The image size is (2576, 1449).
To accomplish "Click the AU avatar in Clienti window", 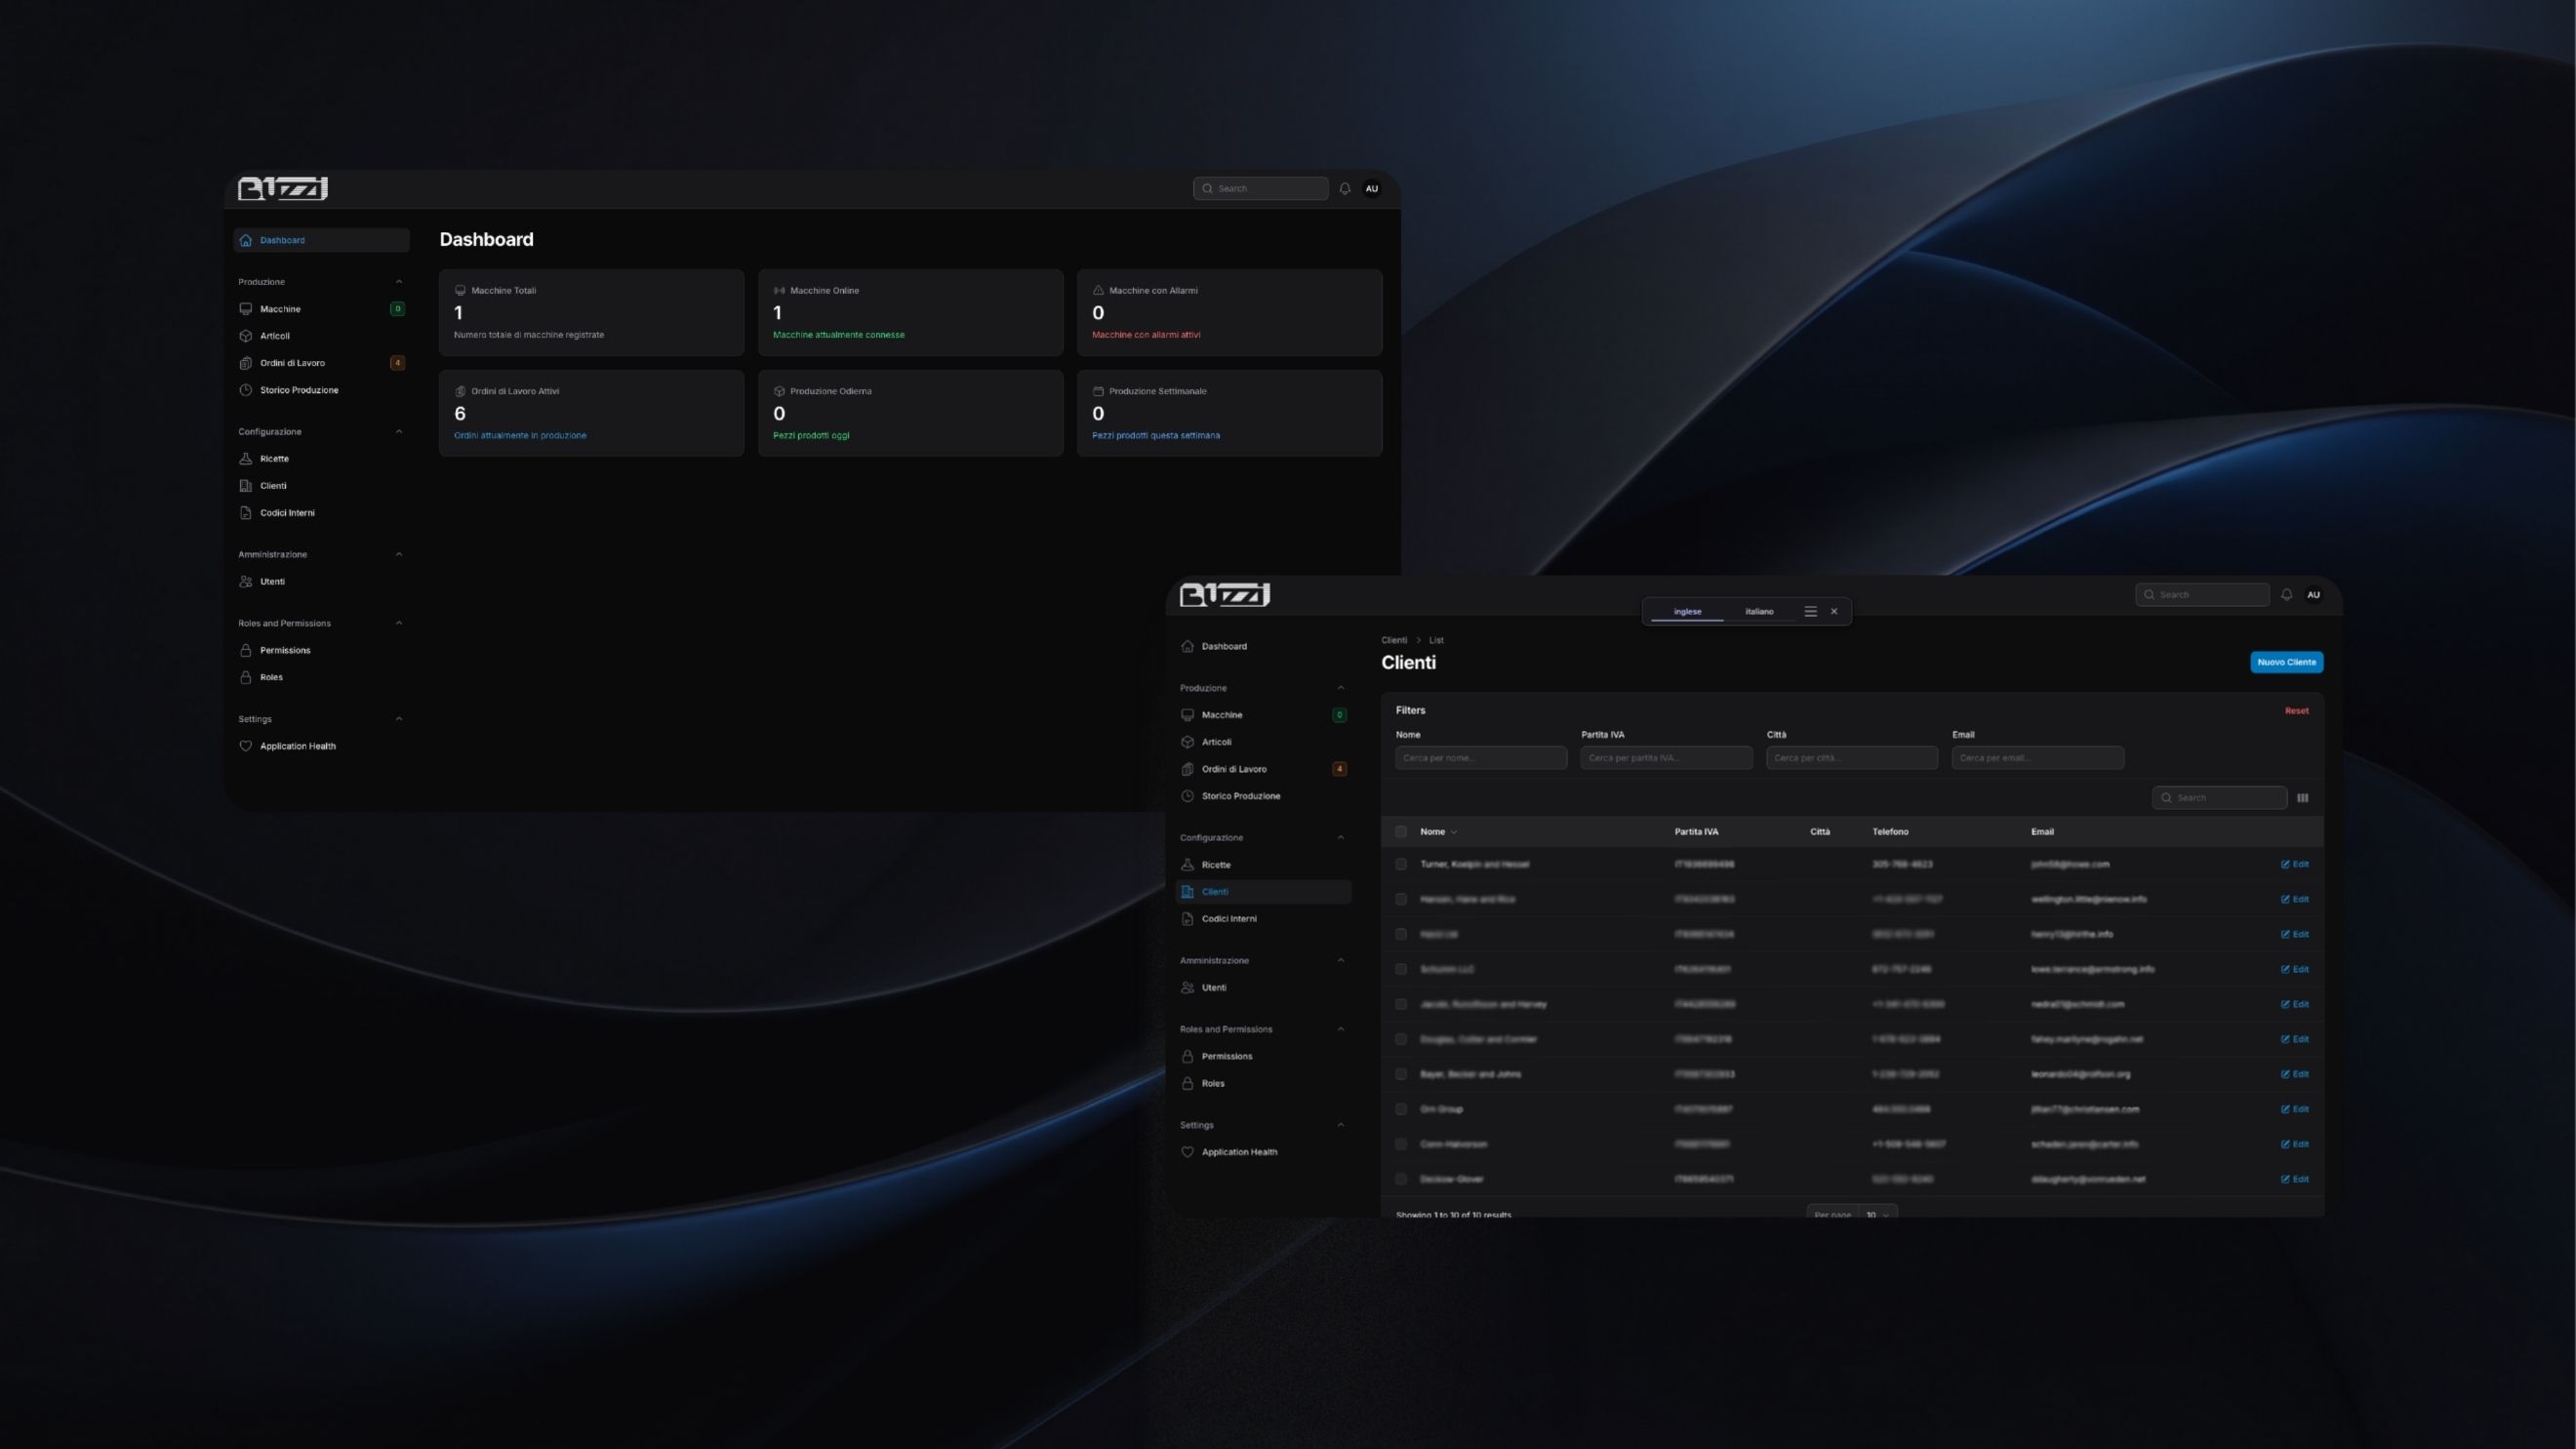I will point(2313,594).
